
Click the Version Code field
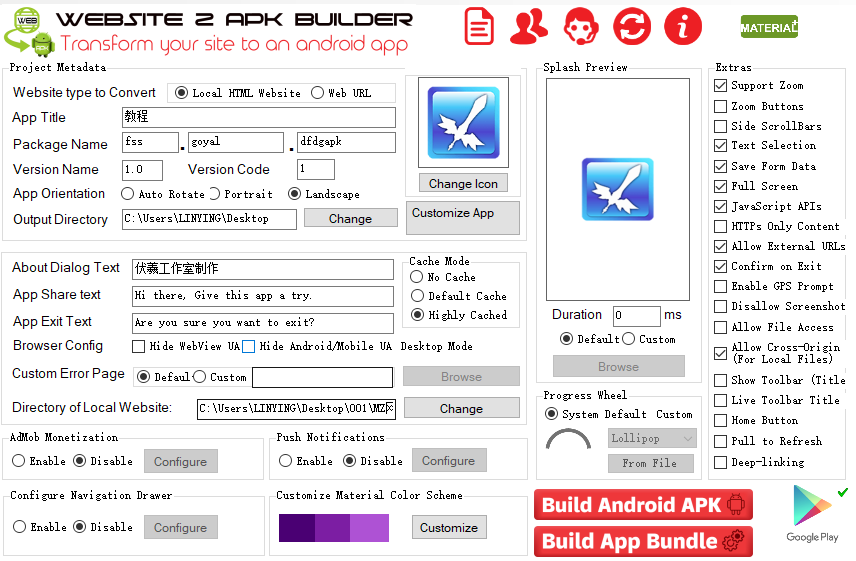pyautogui.click(x=316, y=169)
